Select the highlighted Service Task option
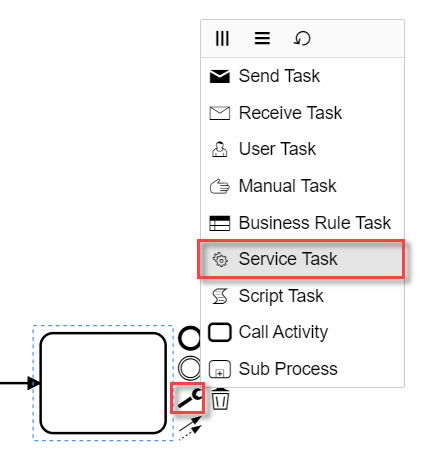 pyautogui.click(x=301, y=259)
